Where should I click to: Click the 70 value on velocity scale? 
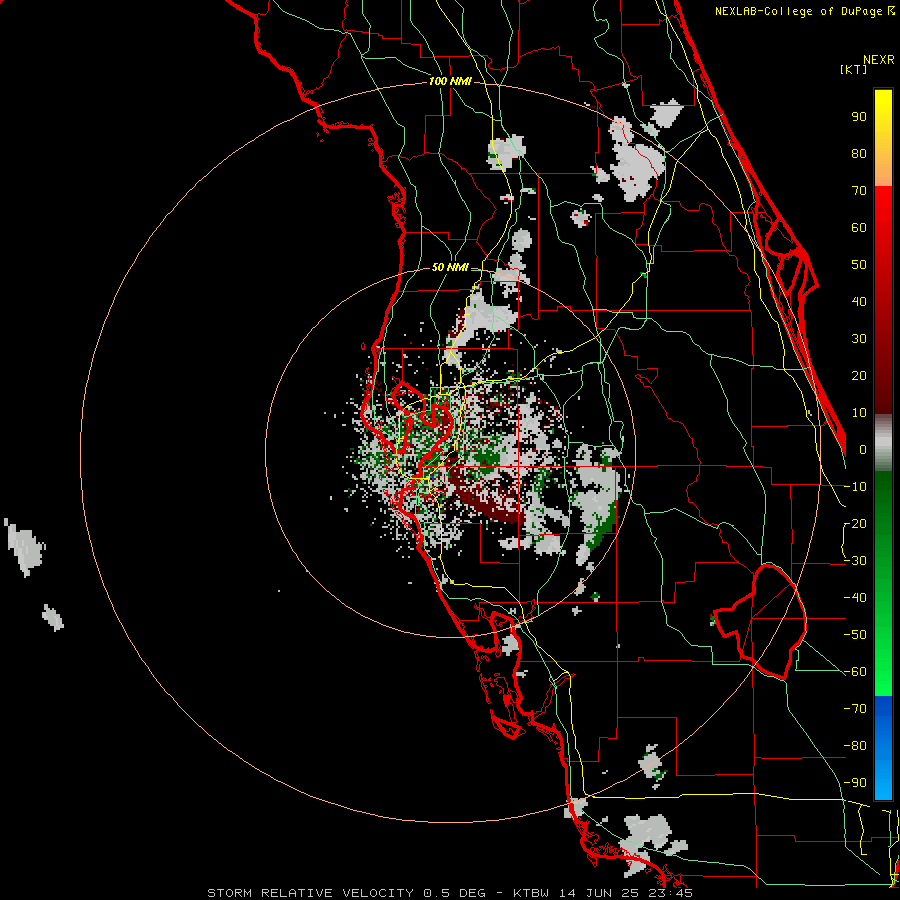pos(859,191)
